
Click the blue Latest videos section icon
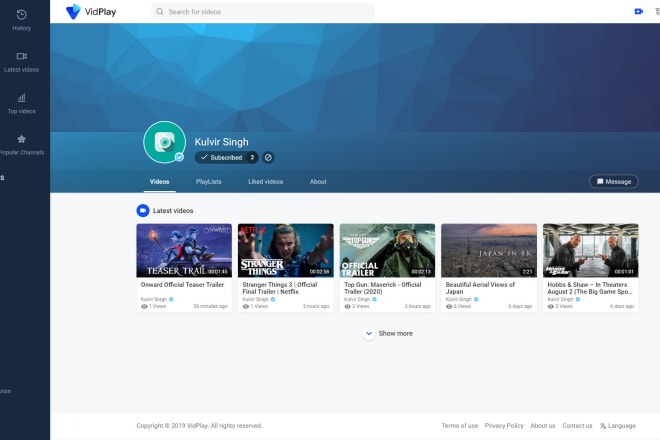point(143,211)
